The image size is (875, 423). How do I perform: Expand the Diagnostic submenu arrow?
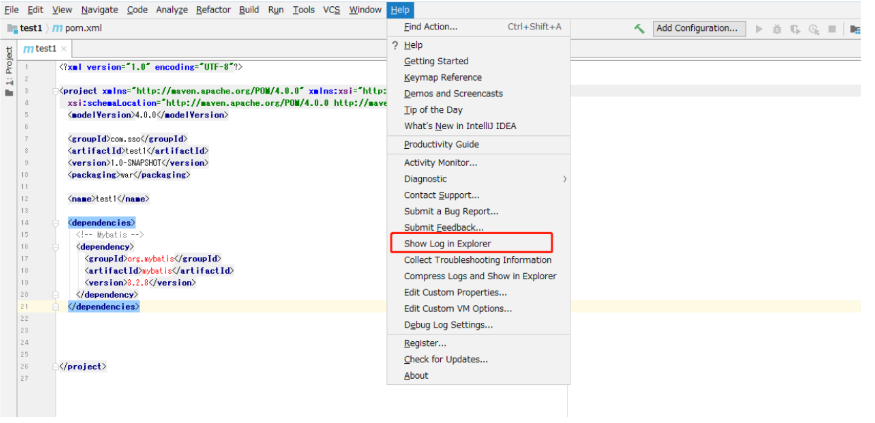[564, 179]
